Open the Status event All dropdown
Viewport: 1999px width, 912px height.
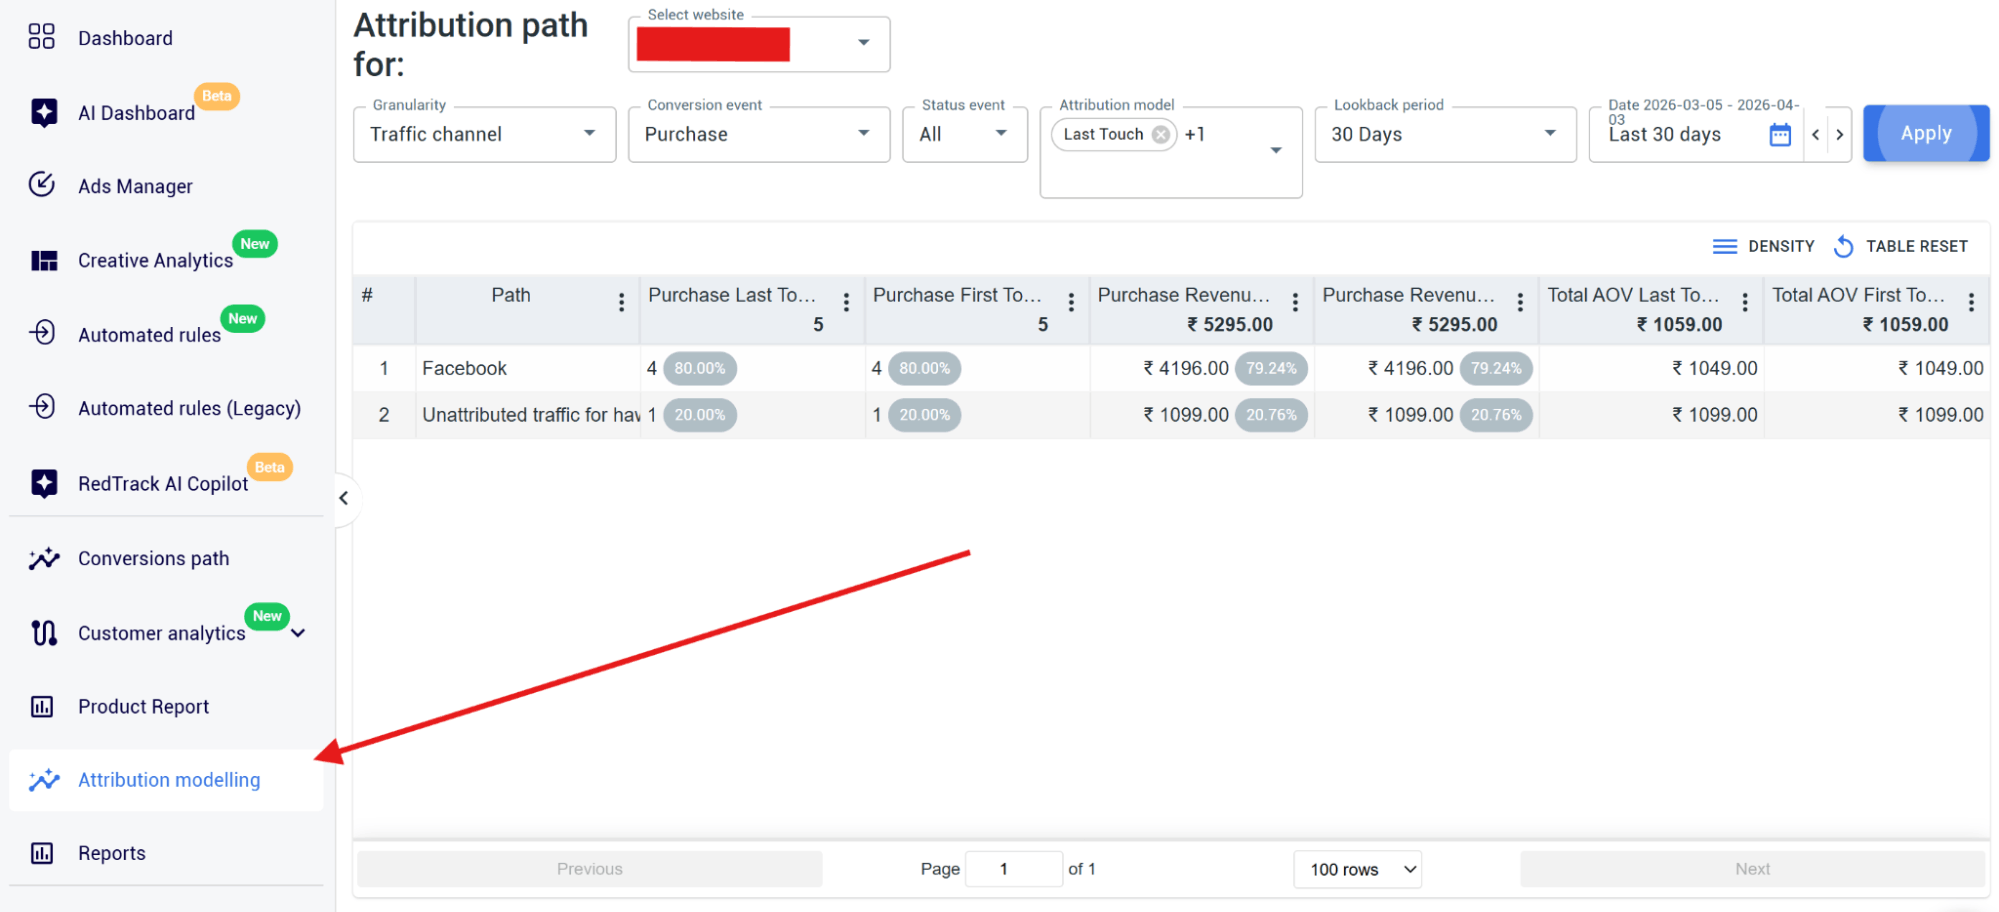tap(965, 134)
